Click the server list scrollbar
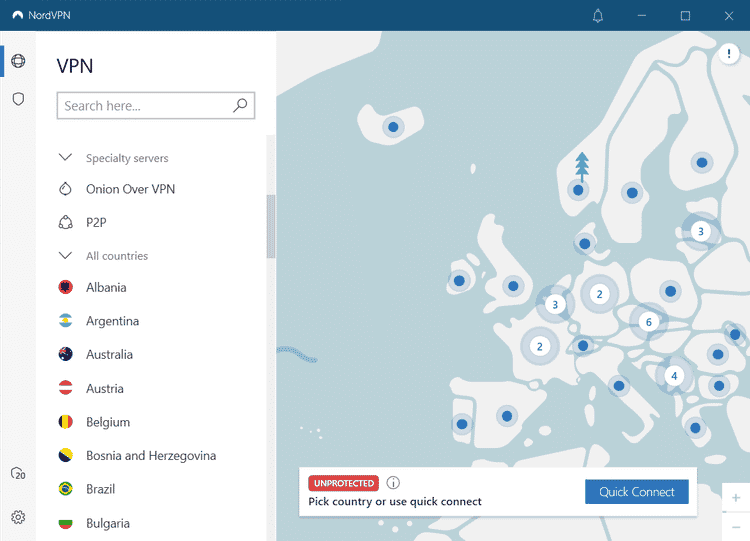Viewport: 750px width, 541px height. [270, 225]
